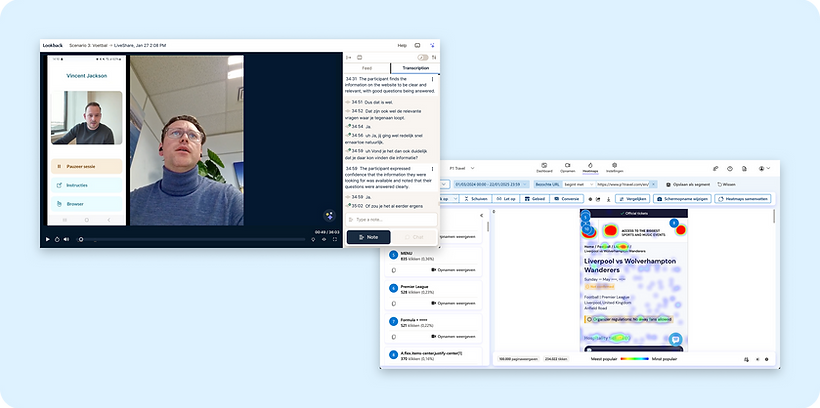Select the 'Let op' heatmap type
This screenshot has width=820, height=408.
[504, 199]
